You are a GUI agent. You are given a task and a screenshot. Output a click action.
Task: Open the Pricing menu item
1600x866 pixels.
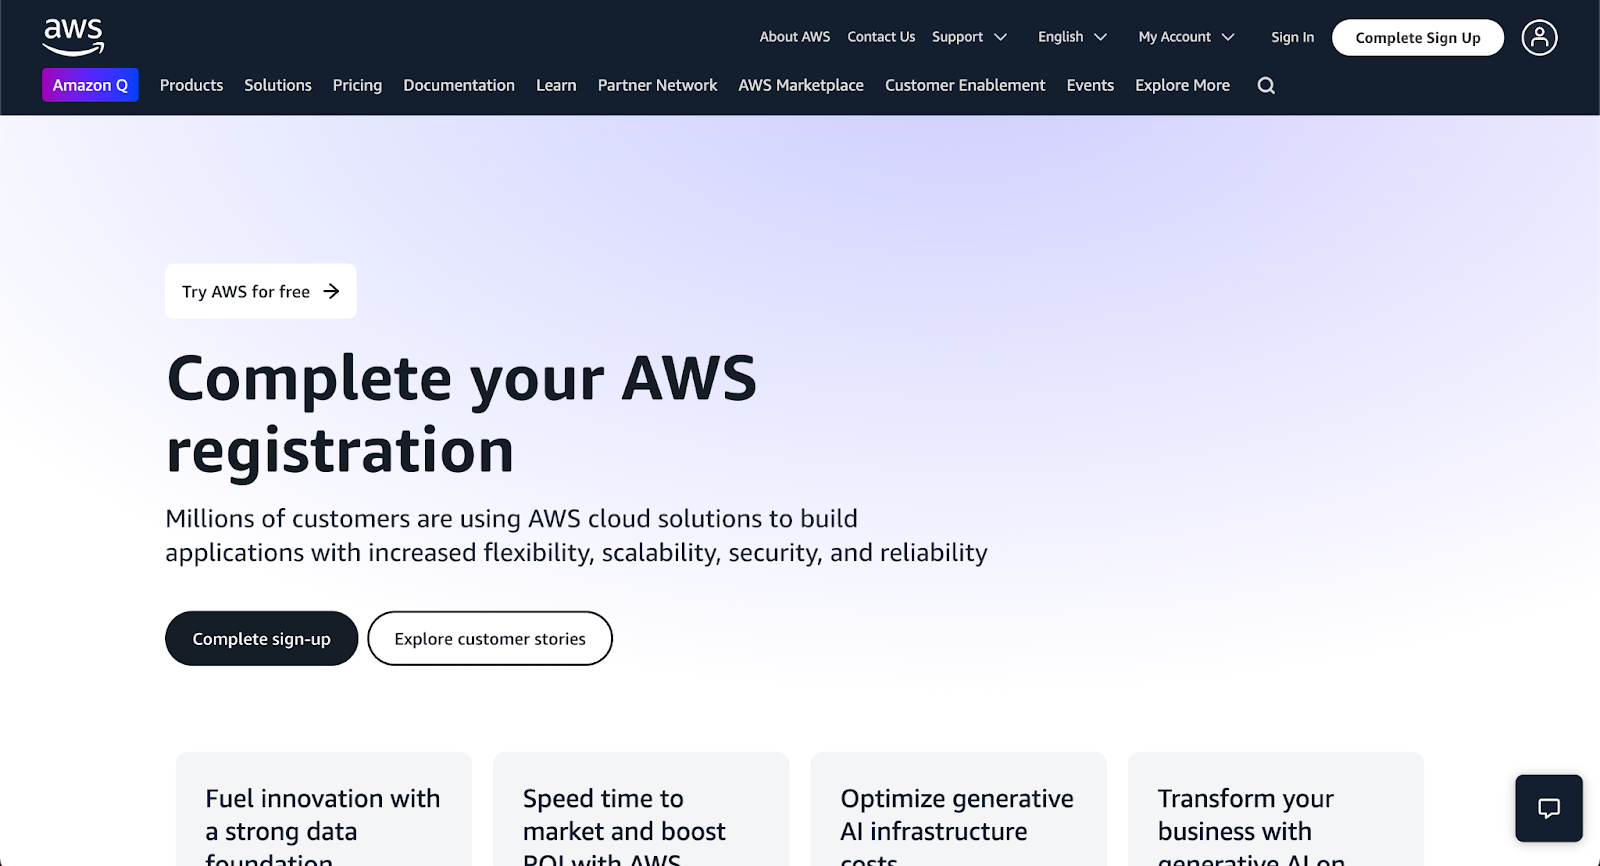point(357,85)
